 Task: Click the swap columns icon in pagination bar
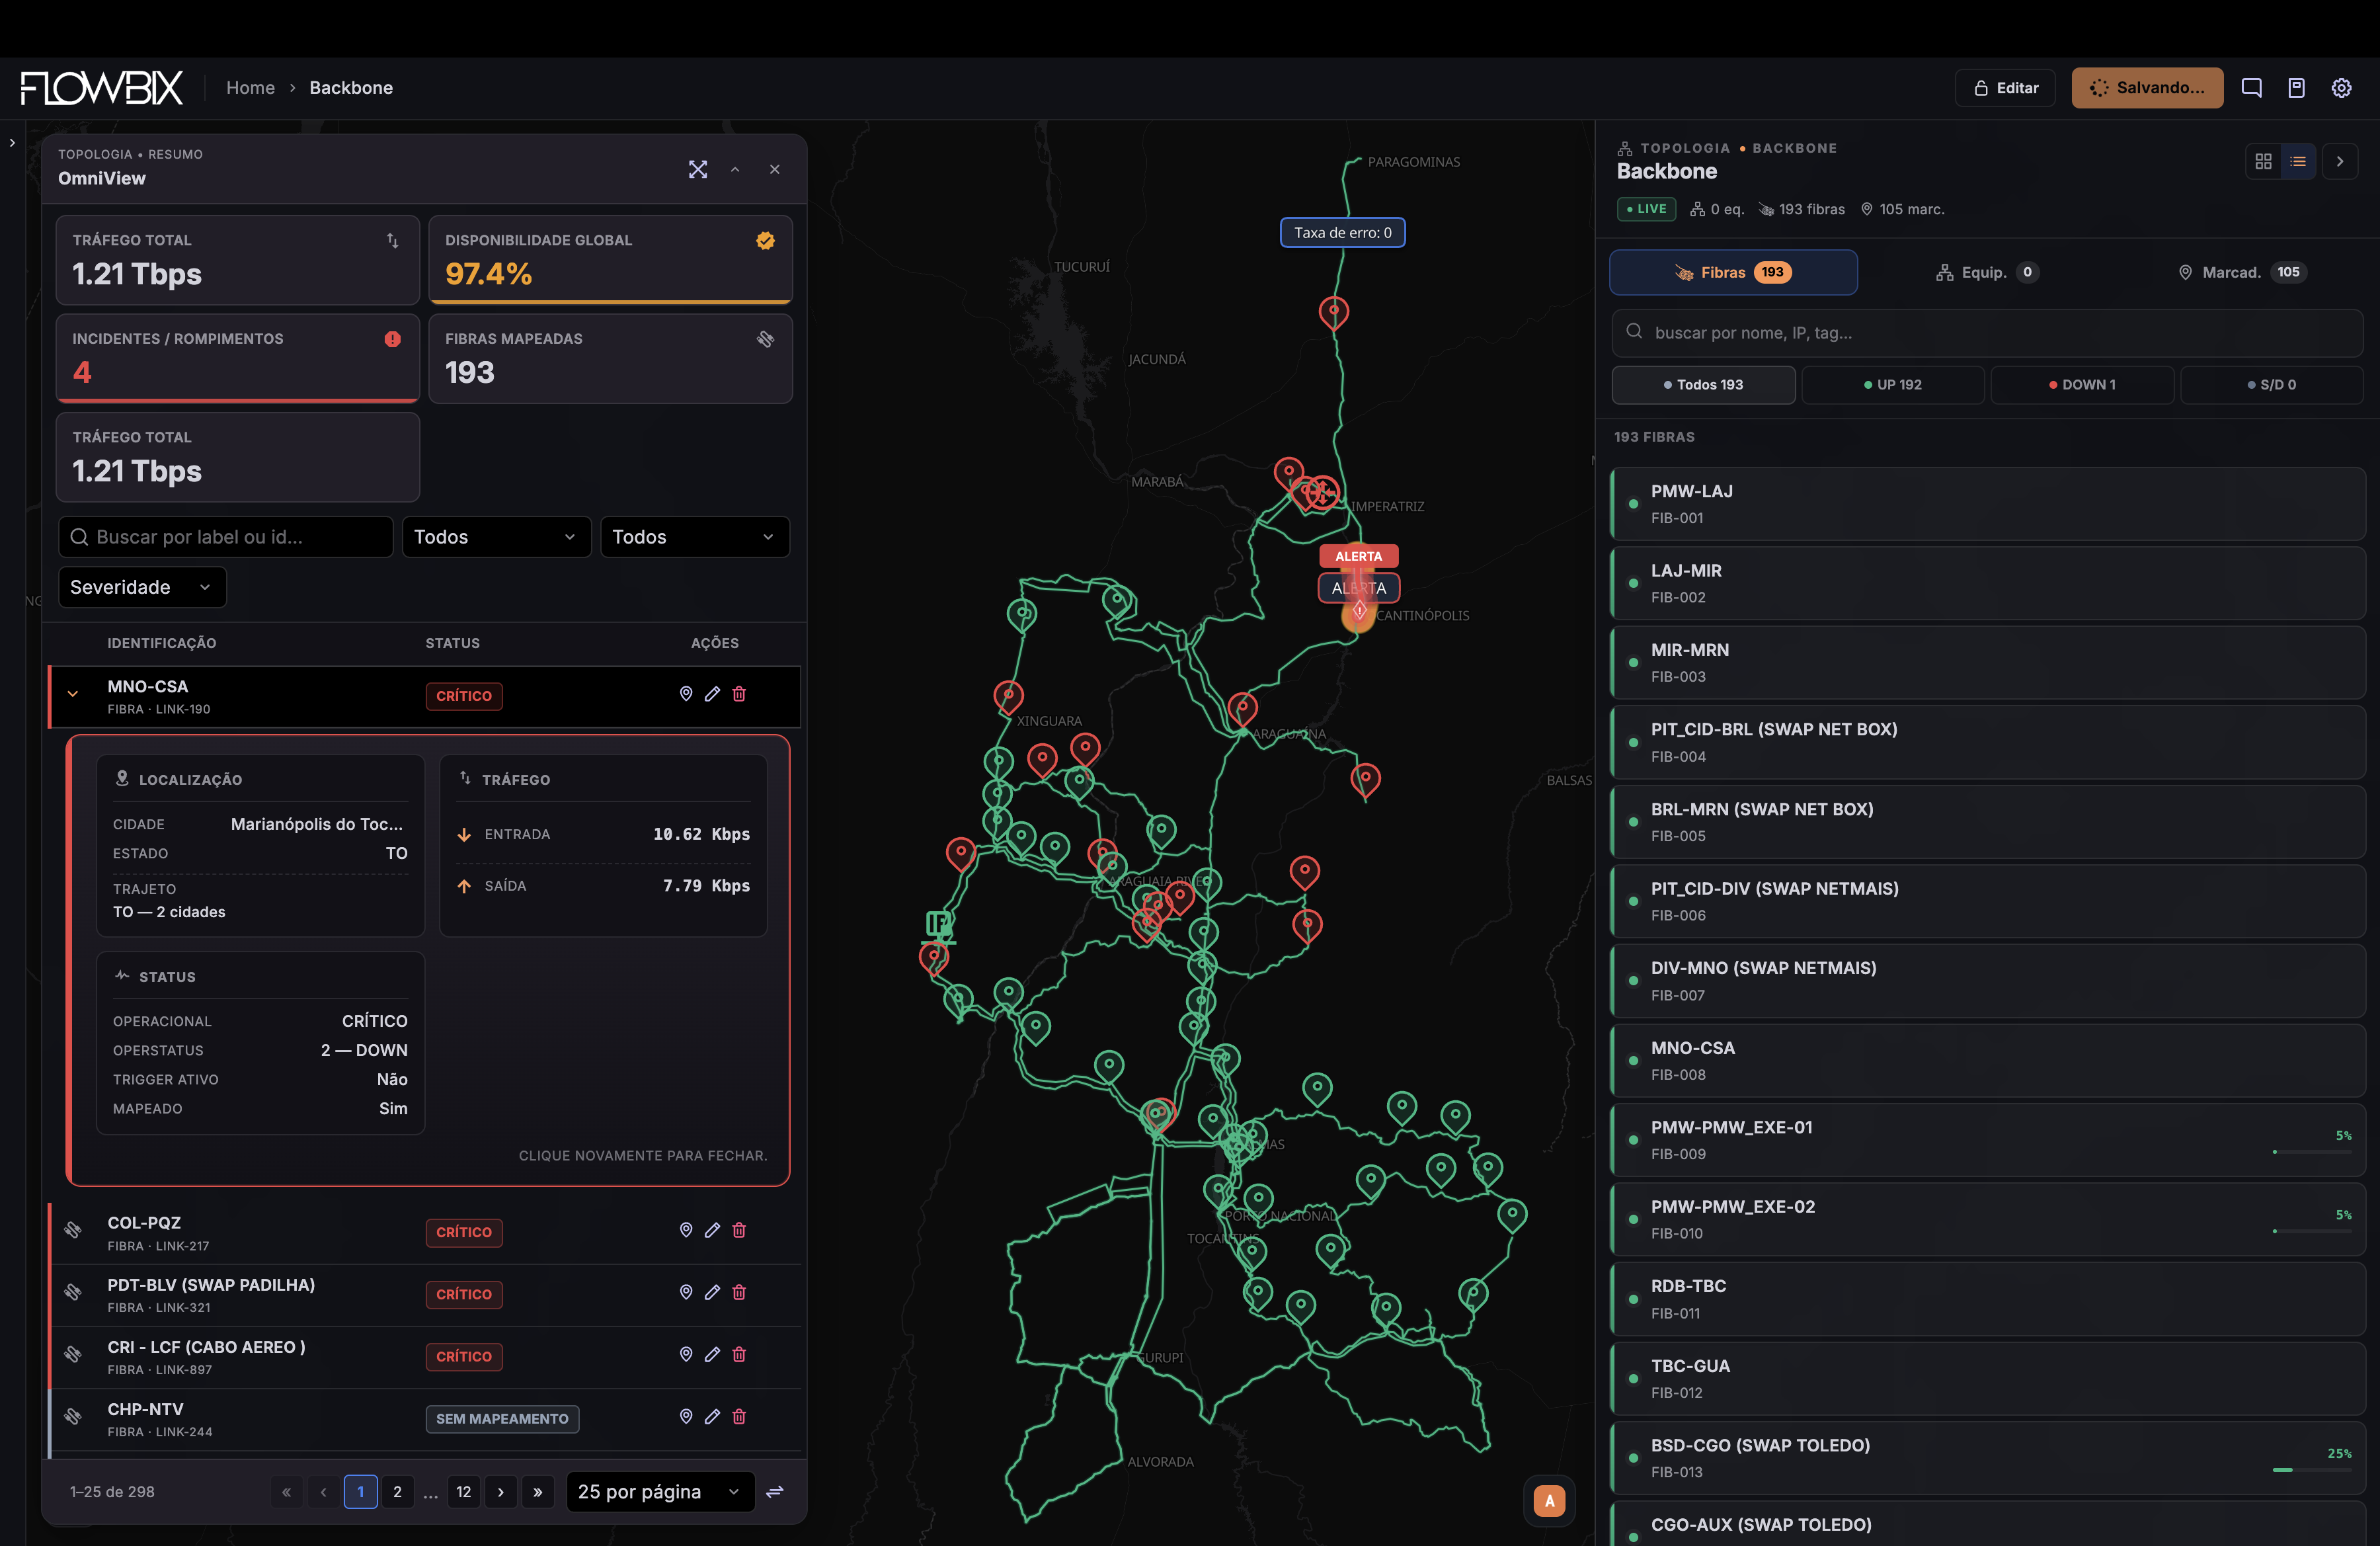tap(774, 1492)
